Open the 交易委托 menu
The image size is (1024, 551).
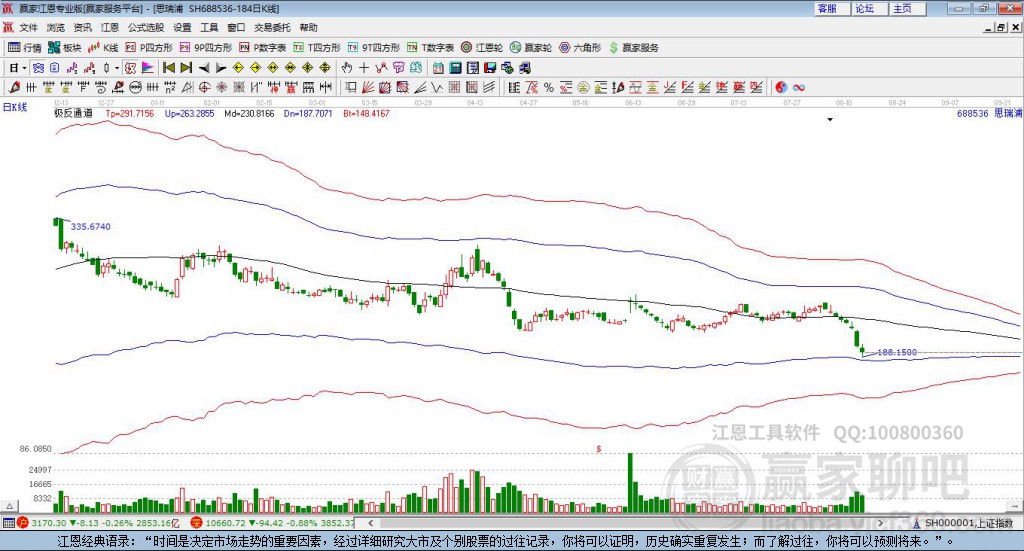pos(272,27)
